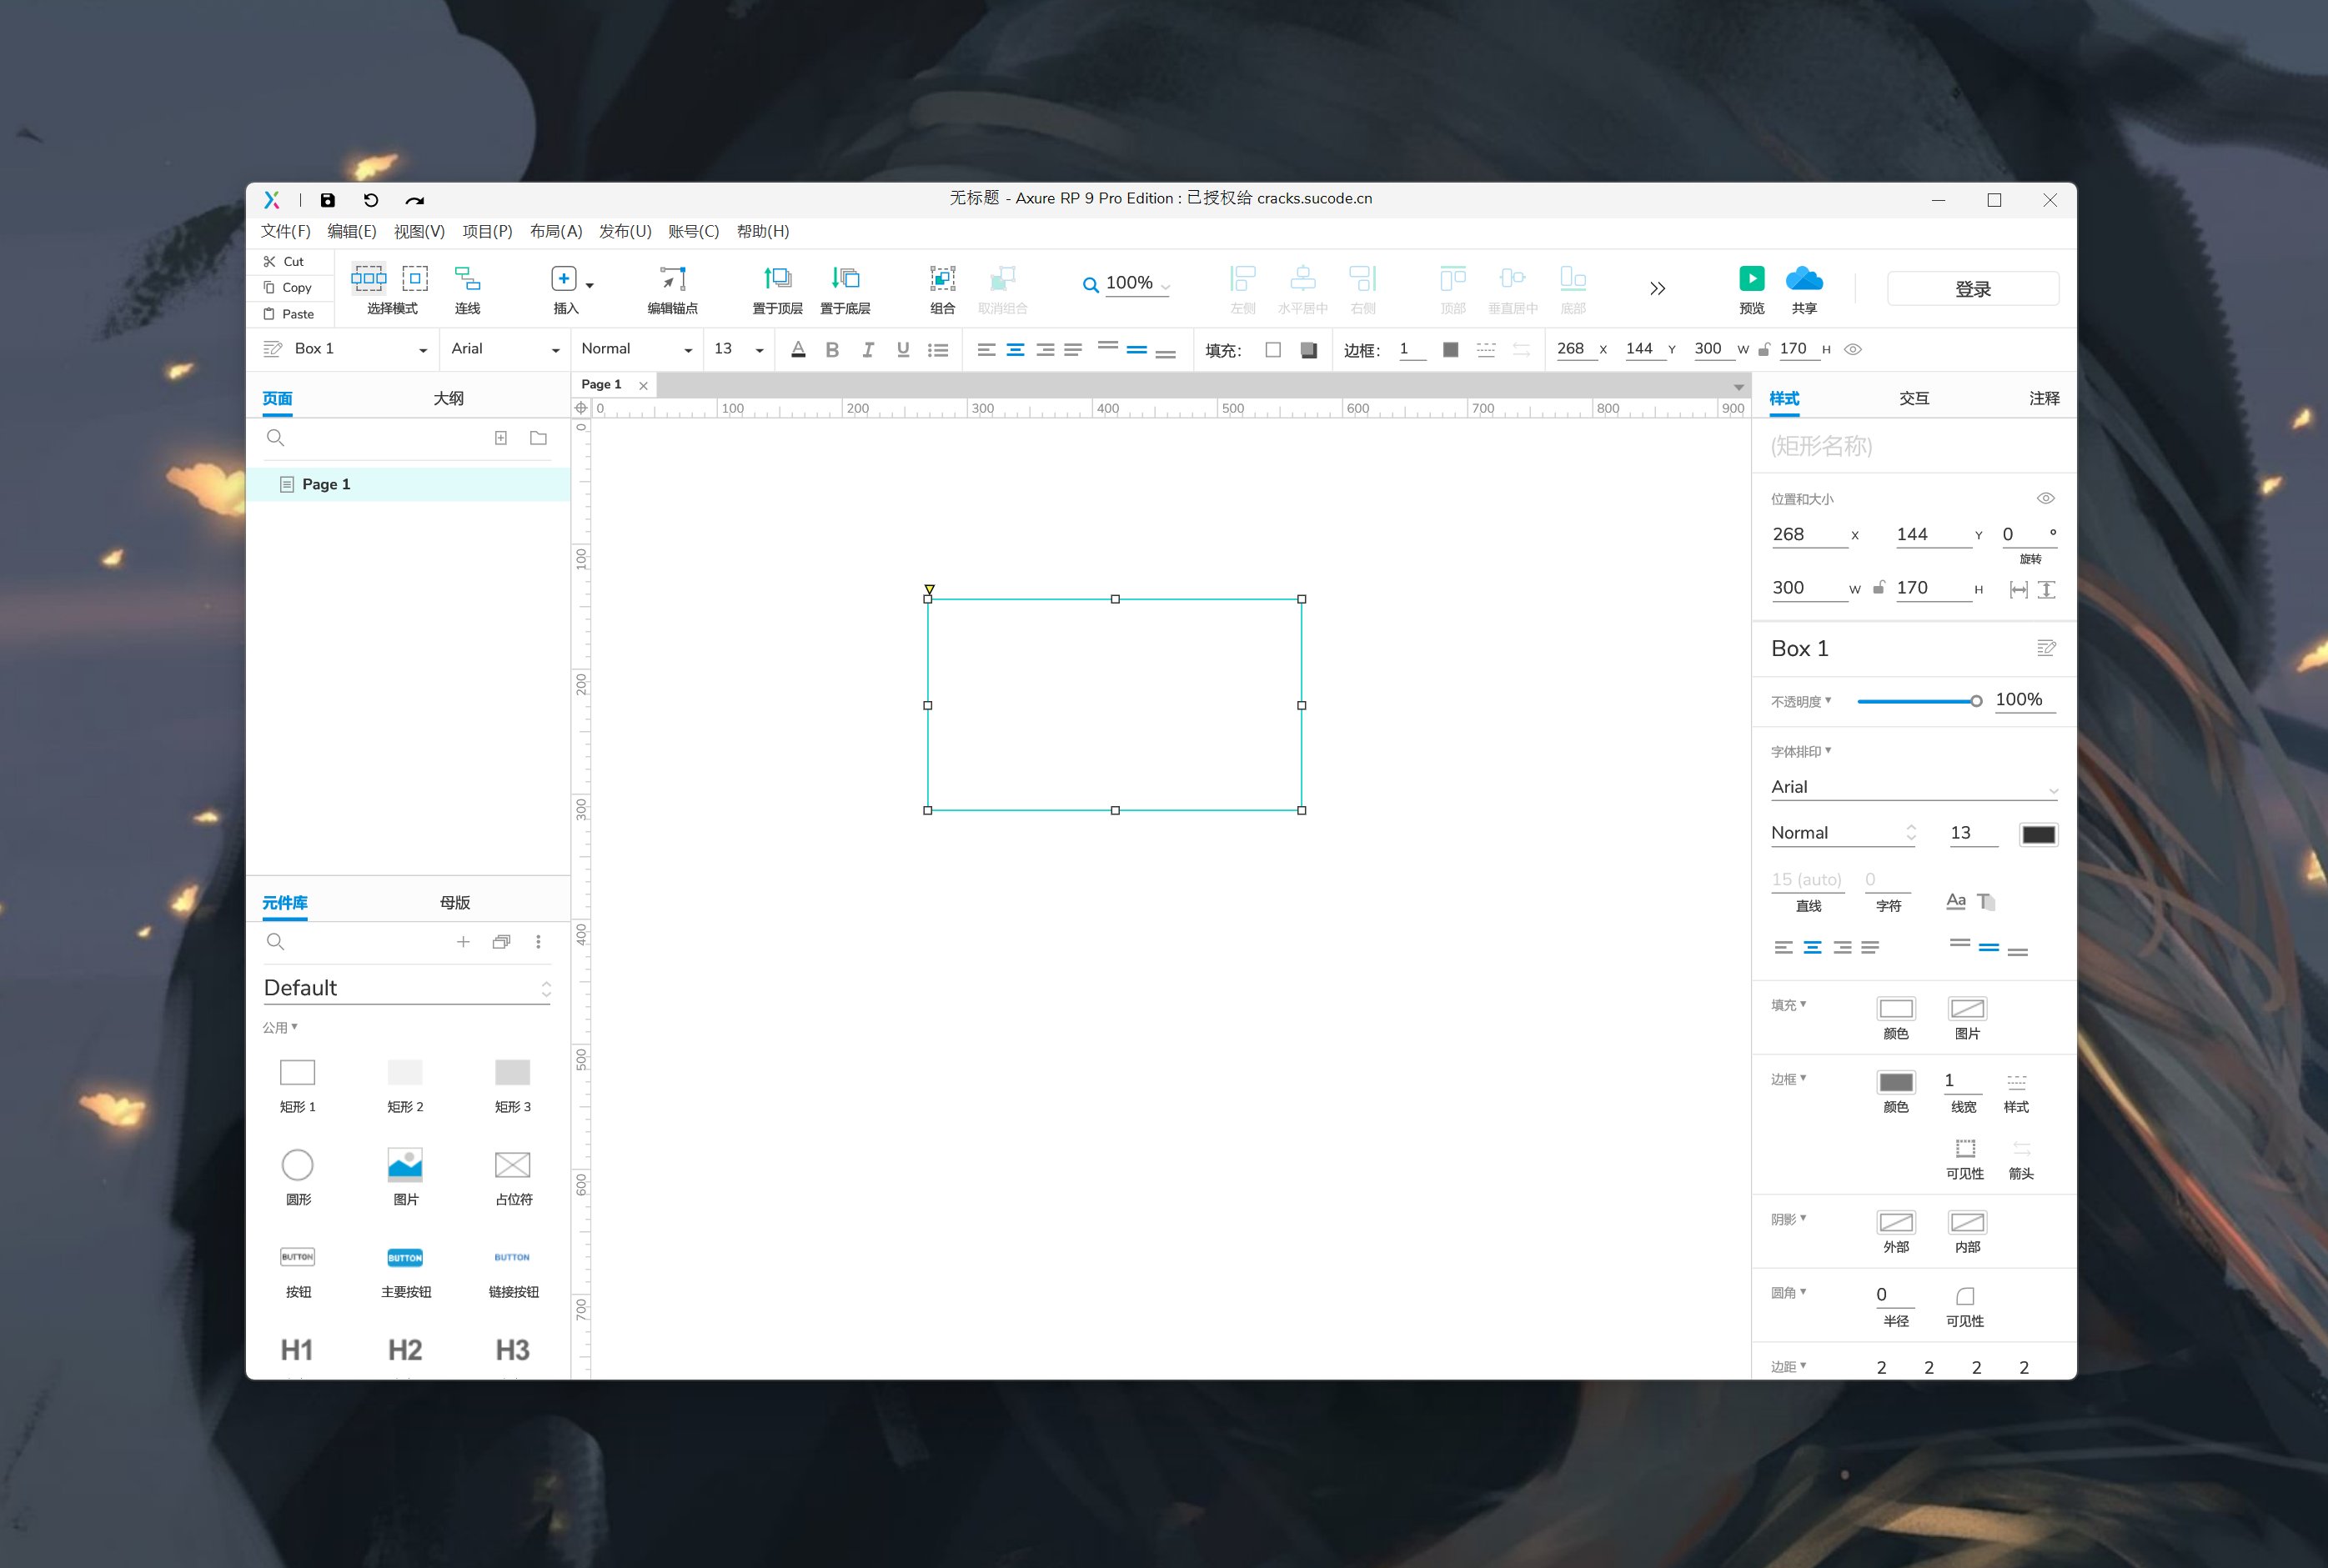Viewport: 2328px width, 1568px height.
Task: Add a new page icon in pages panel
Action: (x=501, y=438)
